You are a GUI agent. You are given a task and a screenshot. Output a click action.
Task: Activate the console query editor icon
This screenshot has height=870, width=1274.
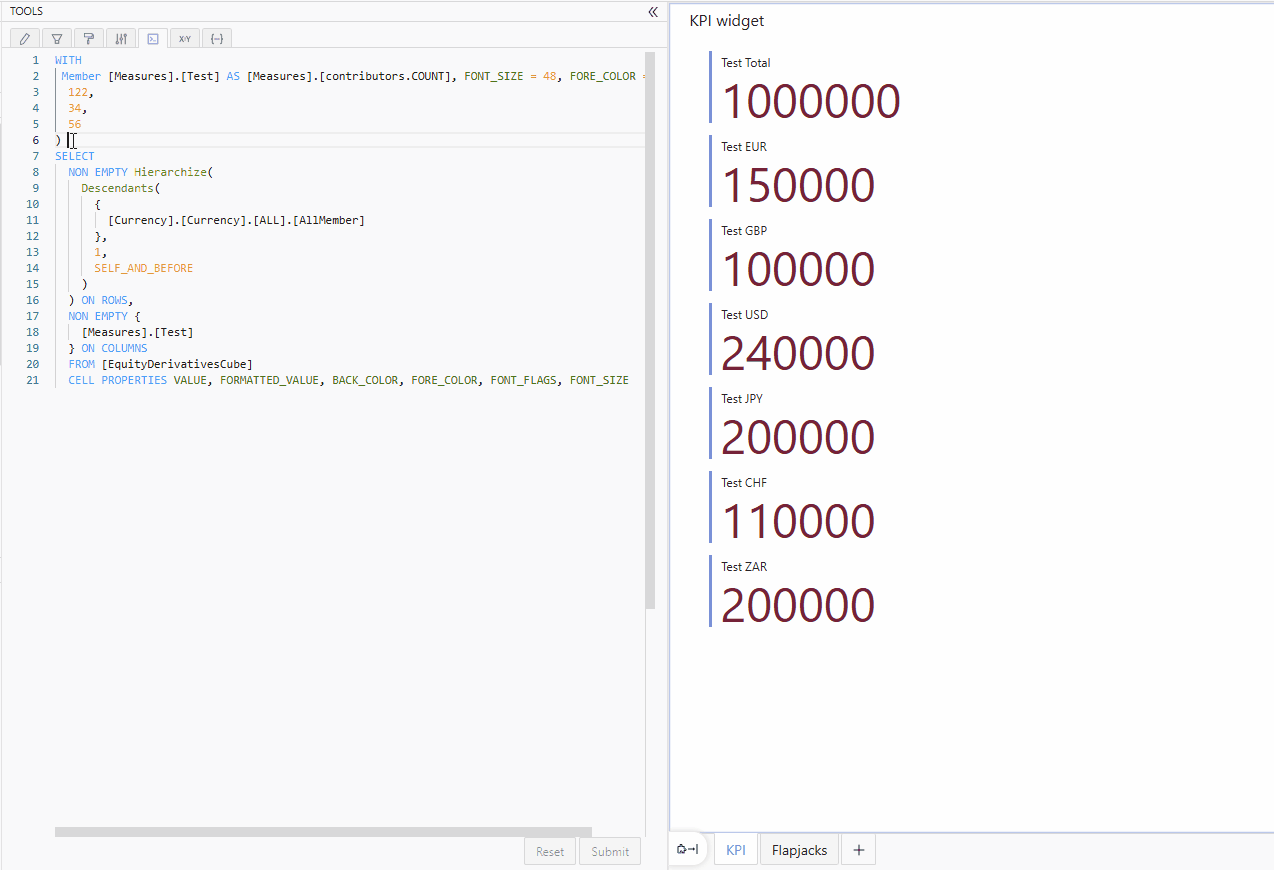[x=152, y=37]
